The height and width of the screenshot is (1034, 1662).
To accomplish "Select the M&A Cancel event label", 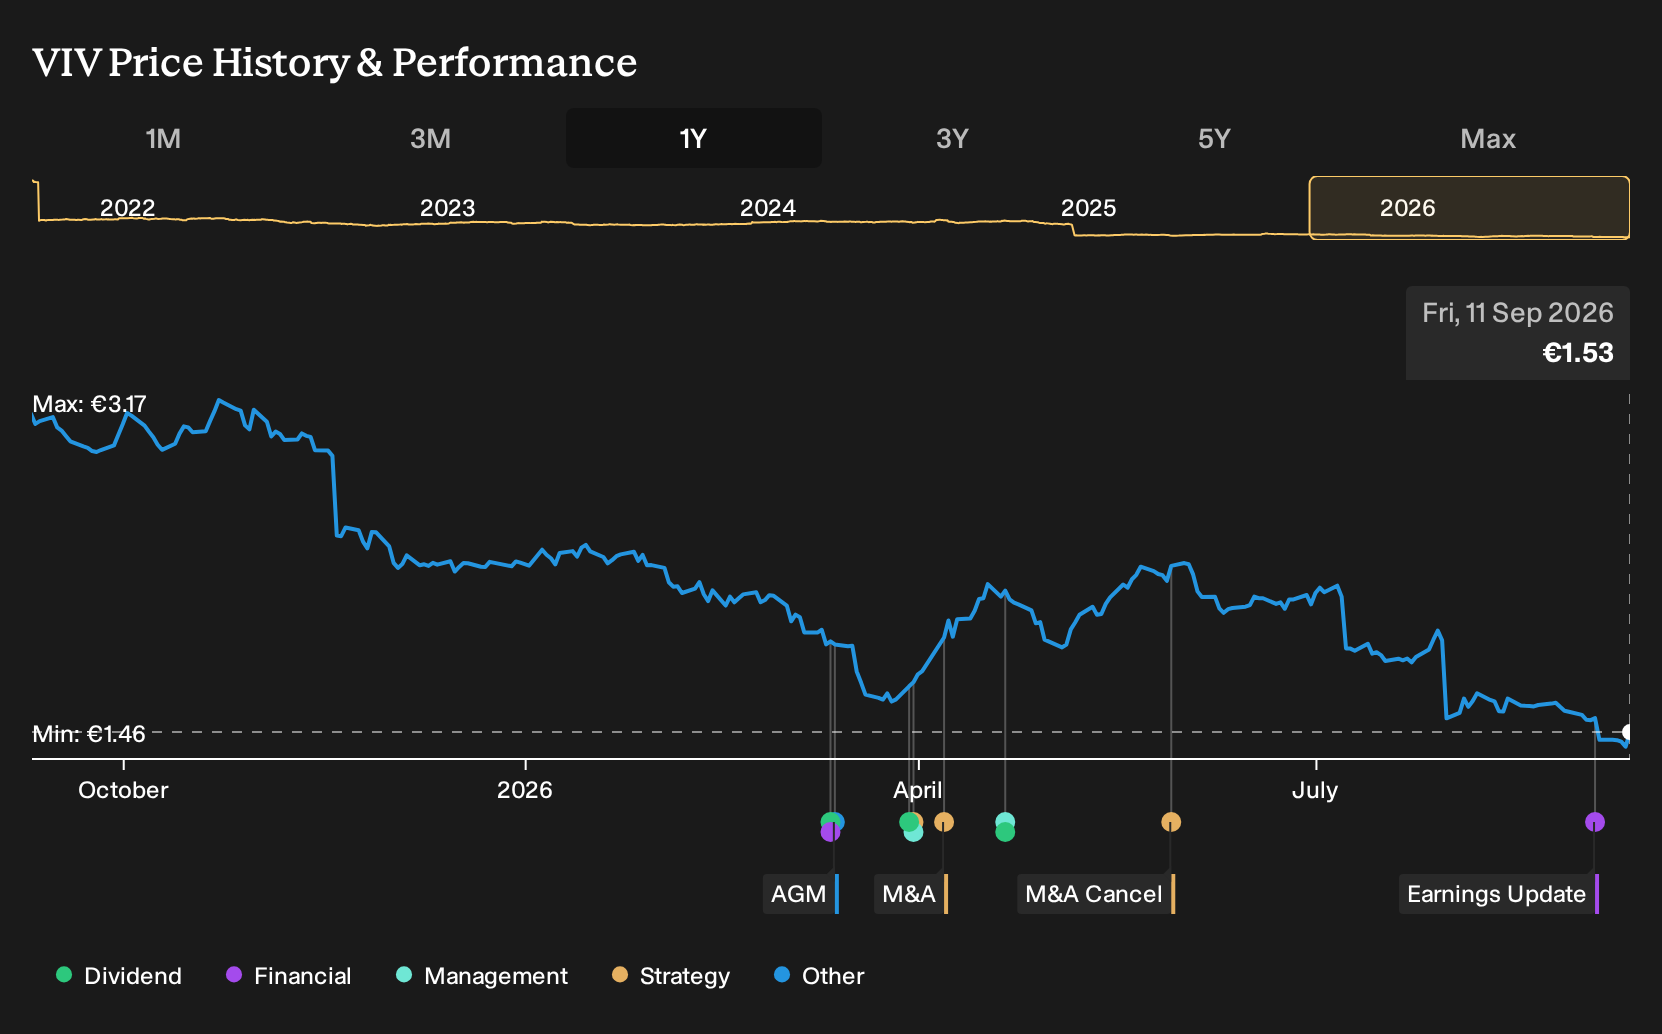I will click(x=1095, y=894).
